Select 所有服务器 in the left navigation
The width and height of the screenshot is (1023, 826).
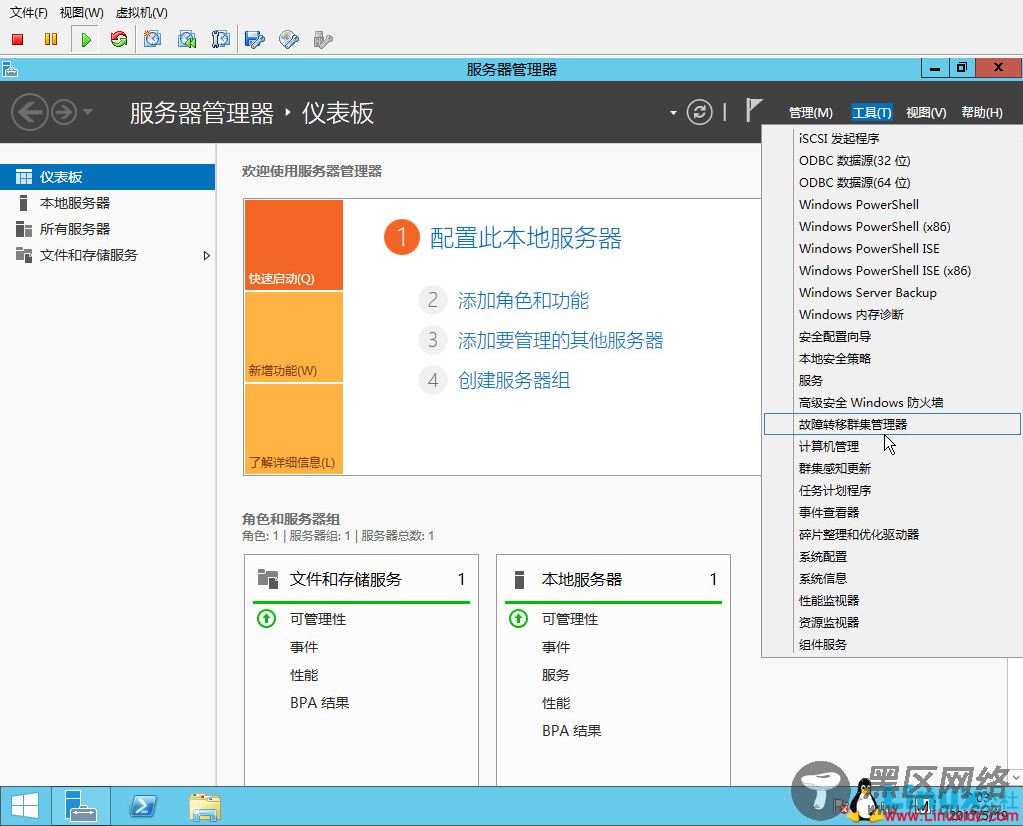108,229
